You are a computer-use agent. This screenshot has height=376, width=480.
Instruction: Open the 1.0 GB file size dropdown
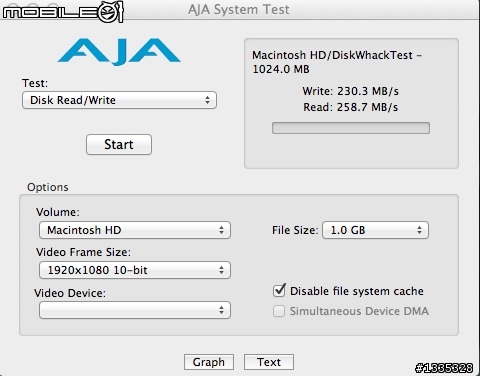point(375,230)
